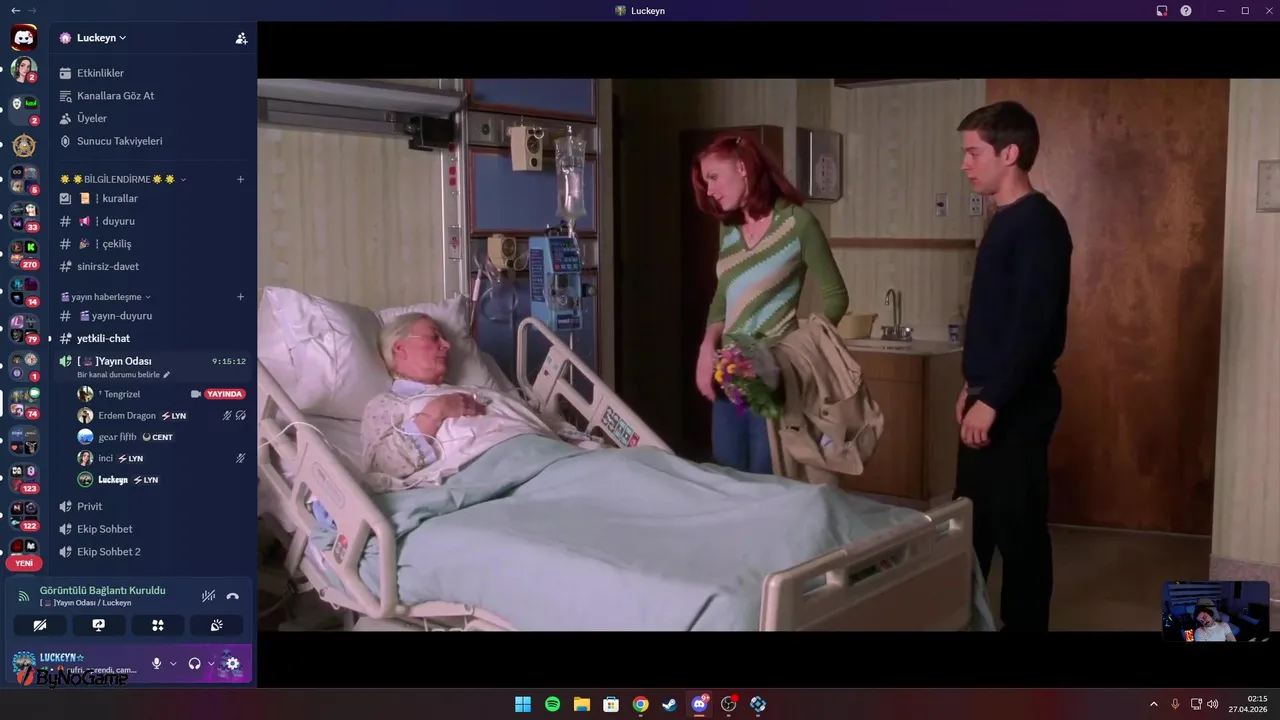Open the server folder with 123 badge
Screen dimensions: 1280x720
click(24, 477)
